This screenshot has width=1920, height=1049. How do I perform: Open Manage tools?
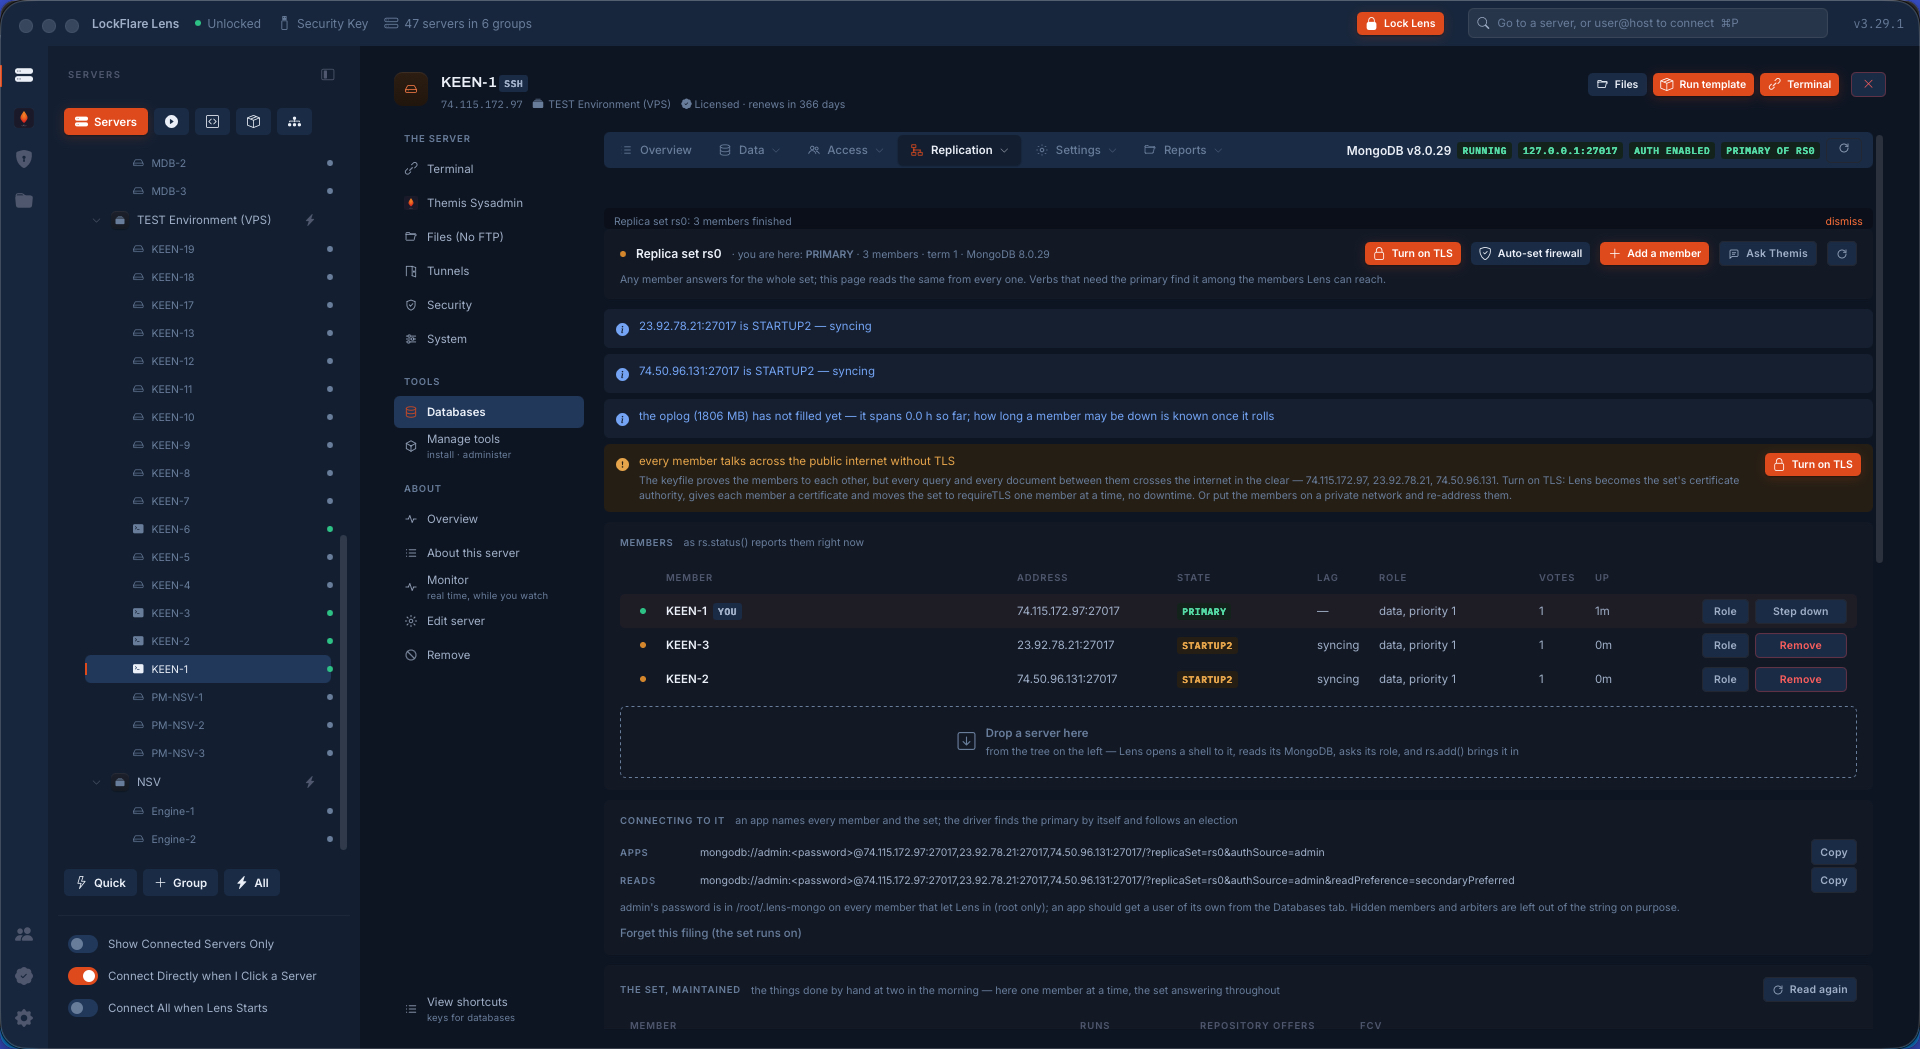[488, 446]
